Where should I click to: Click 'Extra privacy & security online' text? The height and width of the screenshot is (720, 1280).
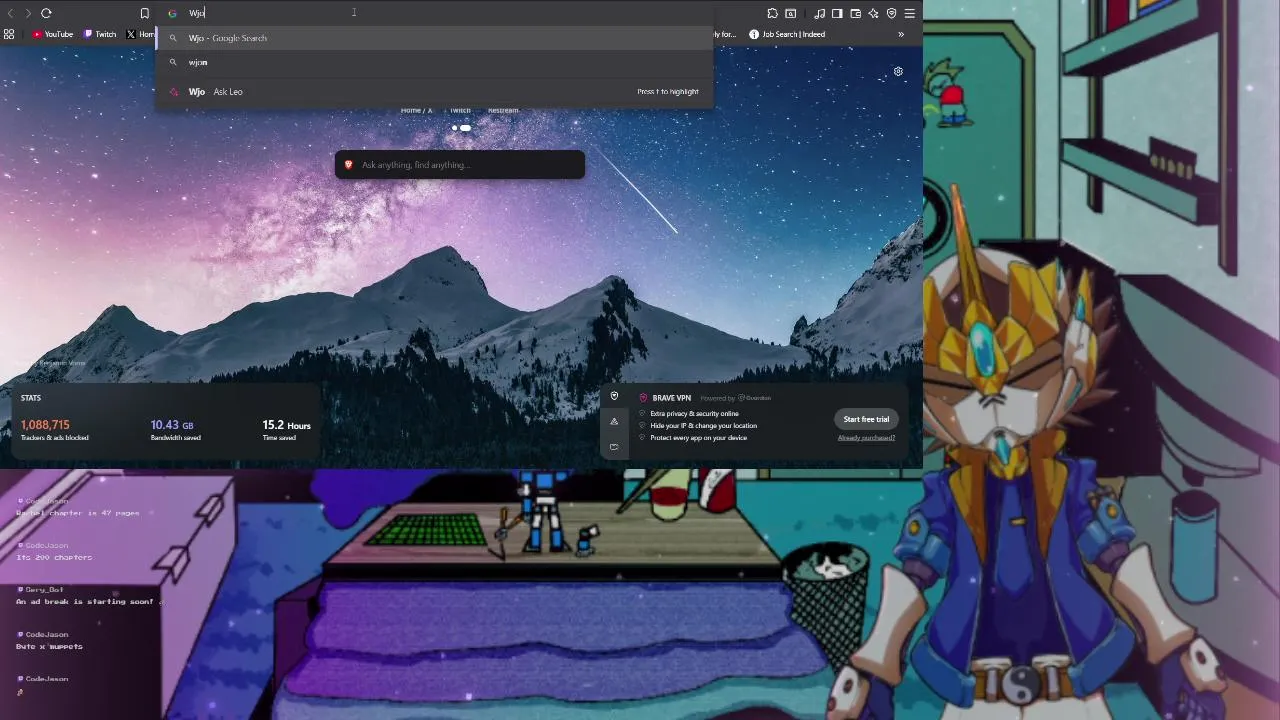click(694, 414)
